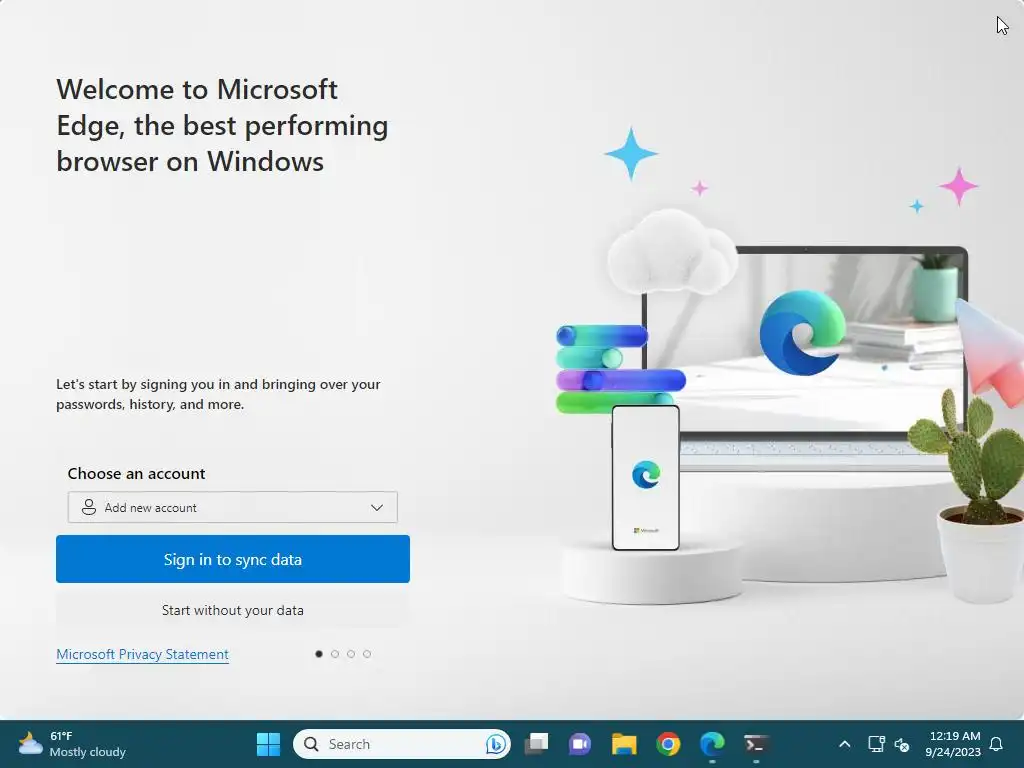Go to the second page indicator dot
The height and width of the screenshot is (768, 1024).
[x=335, y=654]
